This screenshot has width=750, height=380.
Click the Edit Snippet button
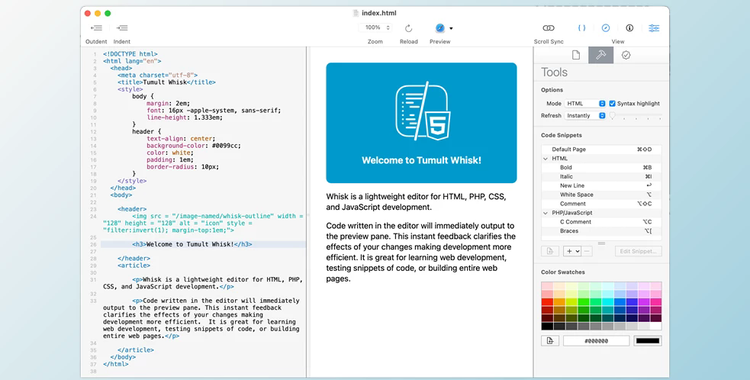click(638, 251)
